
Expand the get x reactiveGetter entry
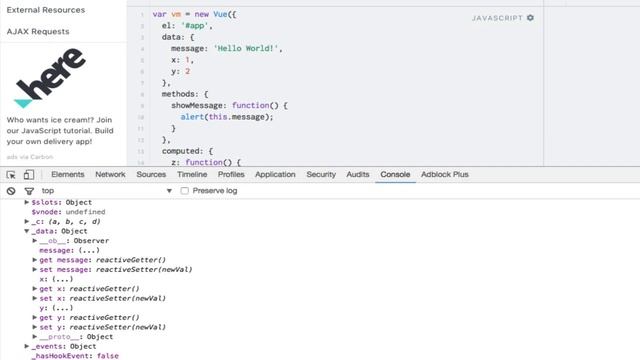[x=35, y=289]
